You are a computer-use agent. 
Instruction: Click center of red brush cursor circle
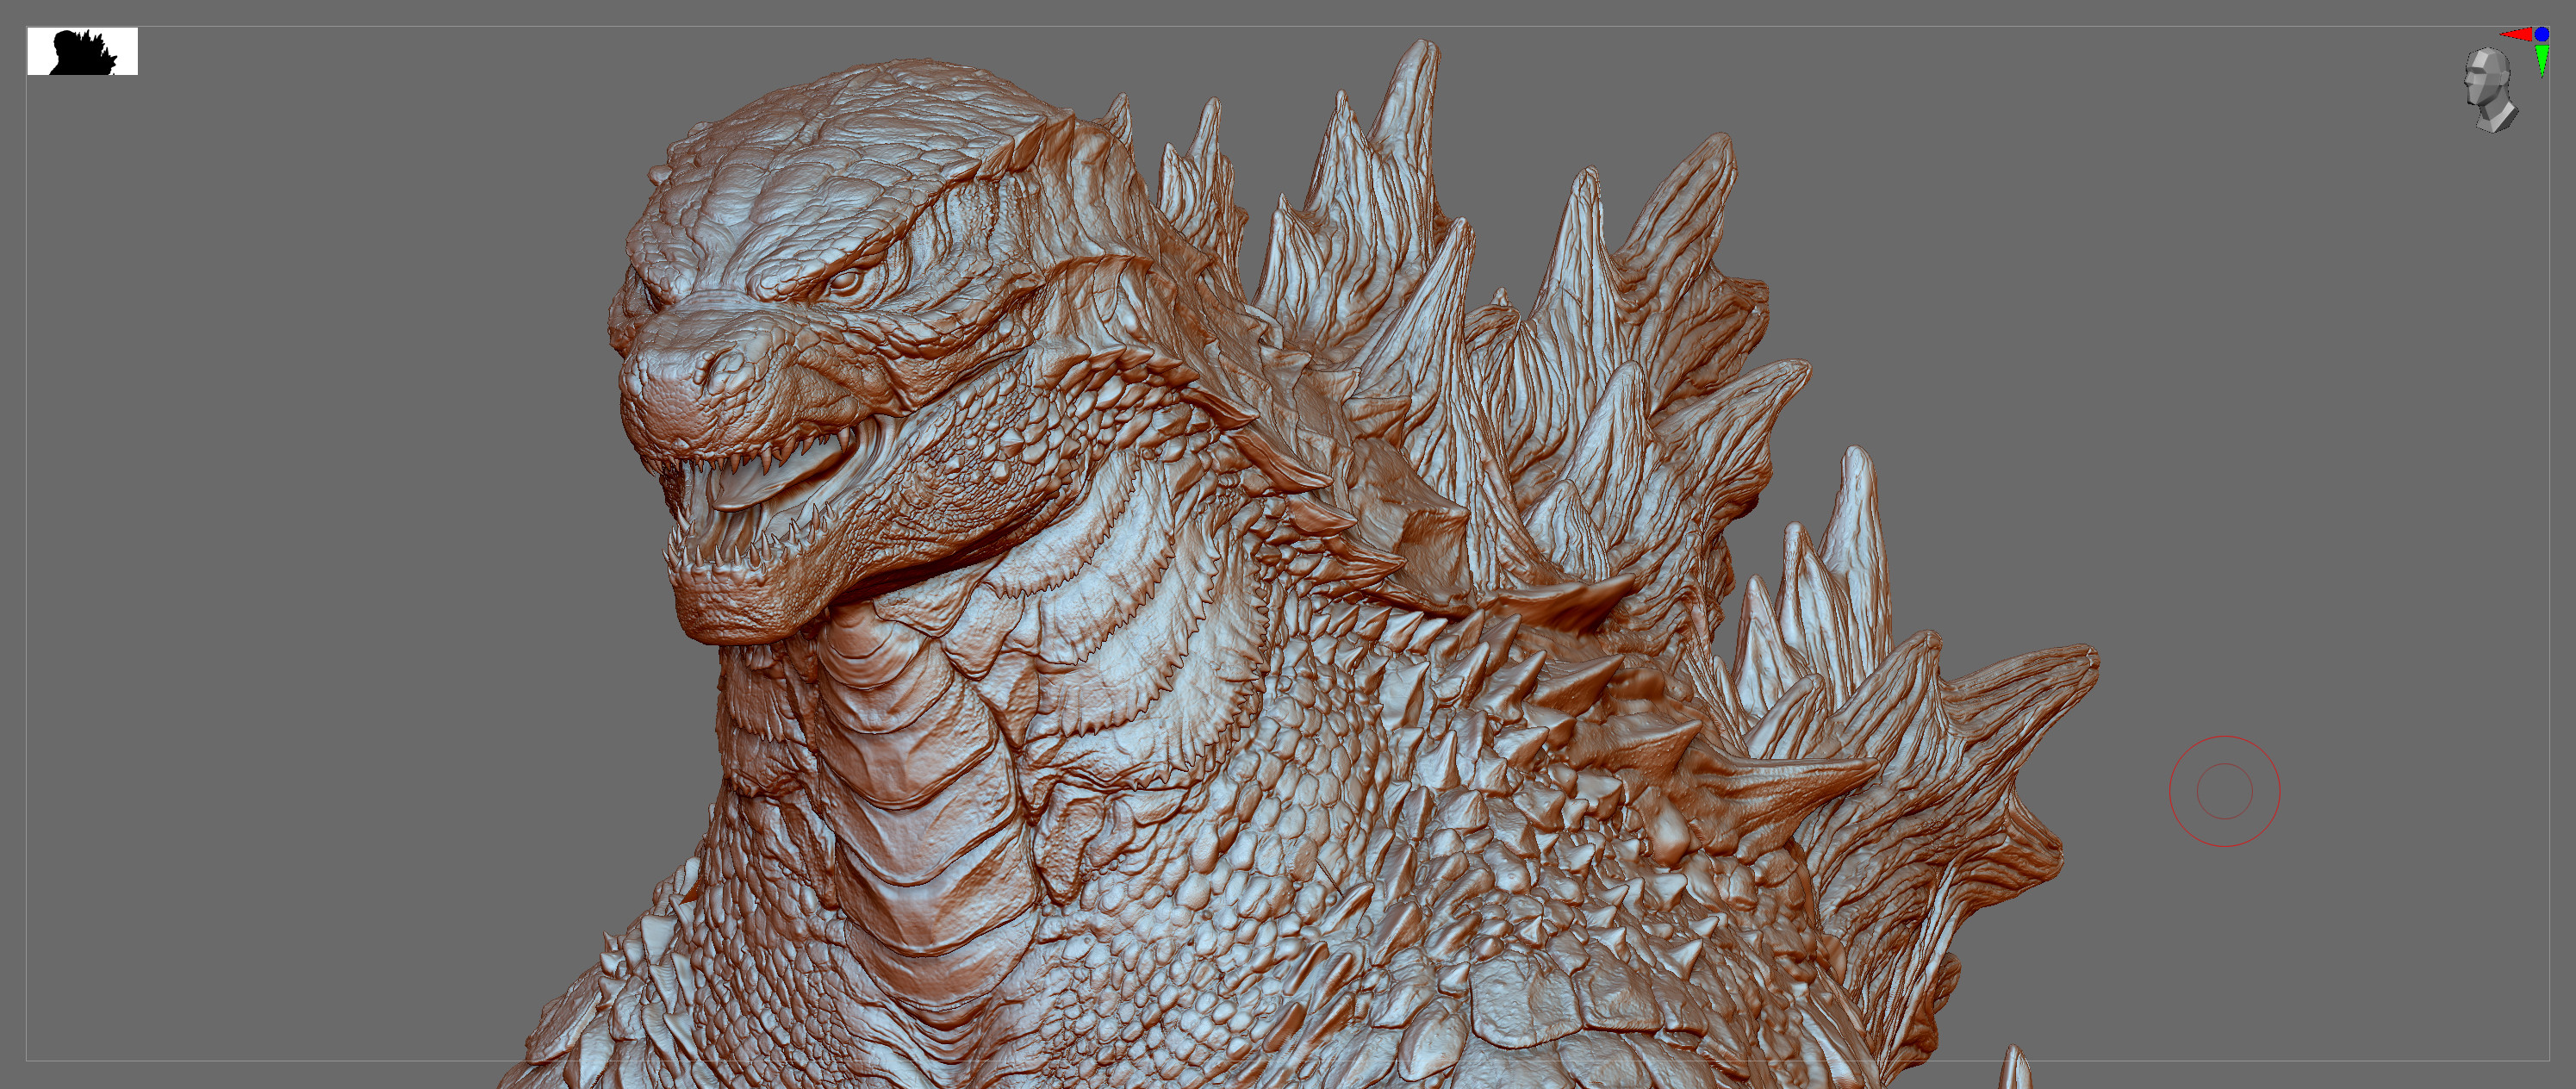[2224, 791]
